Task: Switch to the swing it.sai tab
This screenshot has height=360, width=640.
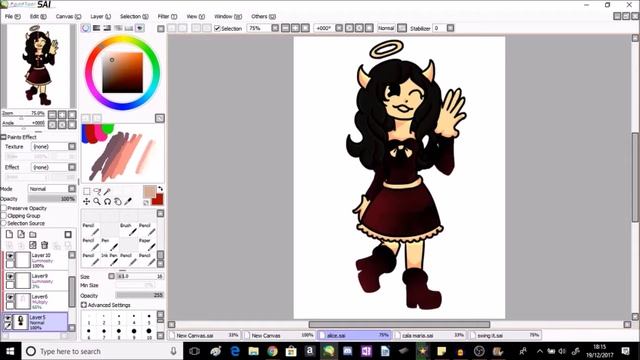Action: [505, 336]
